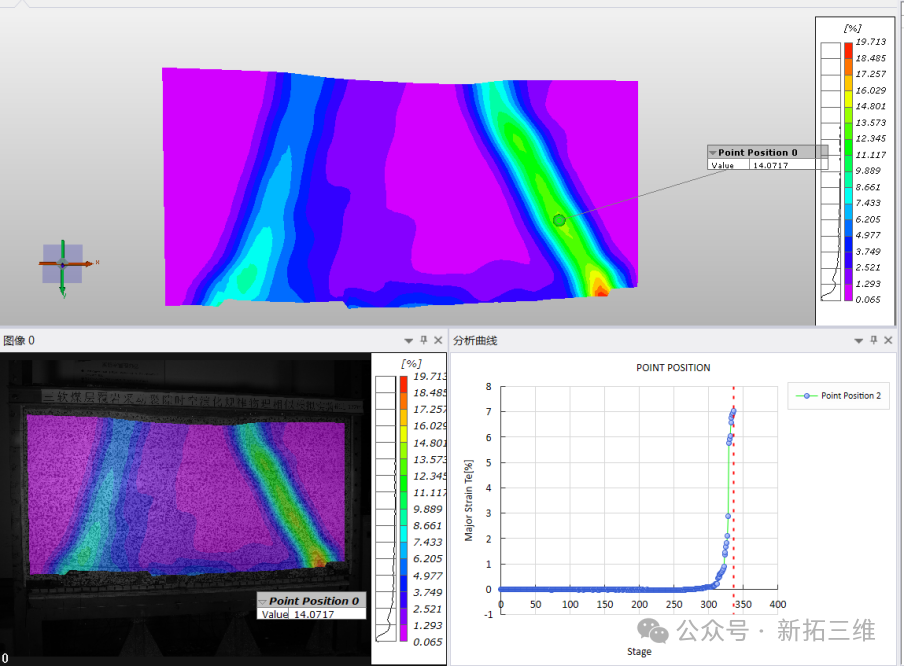
Task: Click the Value 14.0717 field in the annotation
Action: coord(770,165)
